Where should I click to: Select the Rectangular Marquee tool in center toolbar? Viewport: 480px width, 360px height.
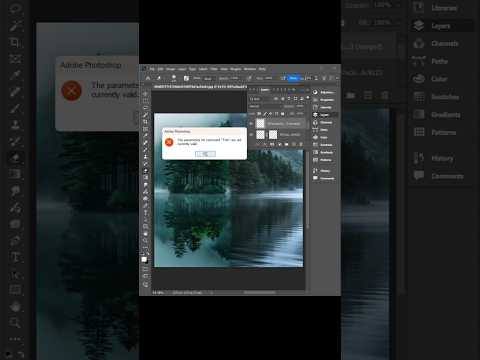coord(145,101)
